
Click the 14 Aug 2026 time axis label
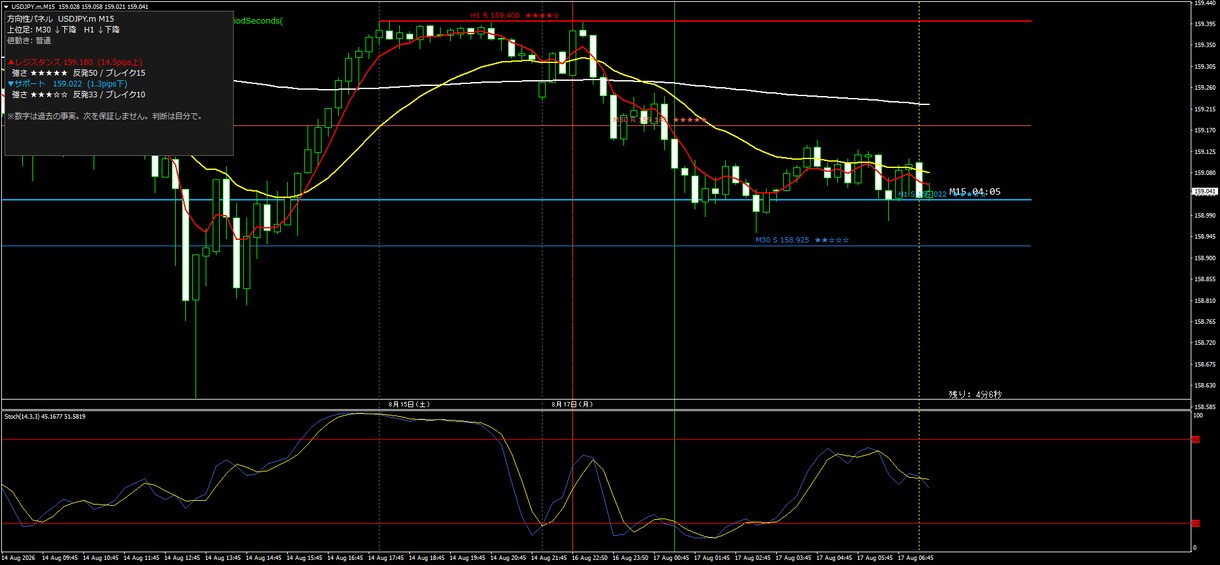tap(19, 557)
